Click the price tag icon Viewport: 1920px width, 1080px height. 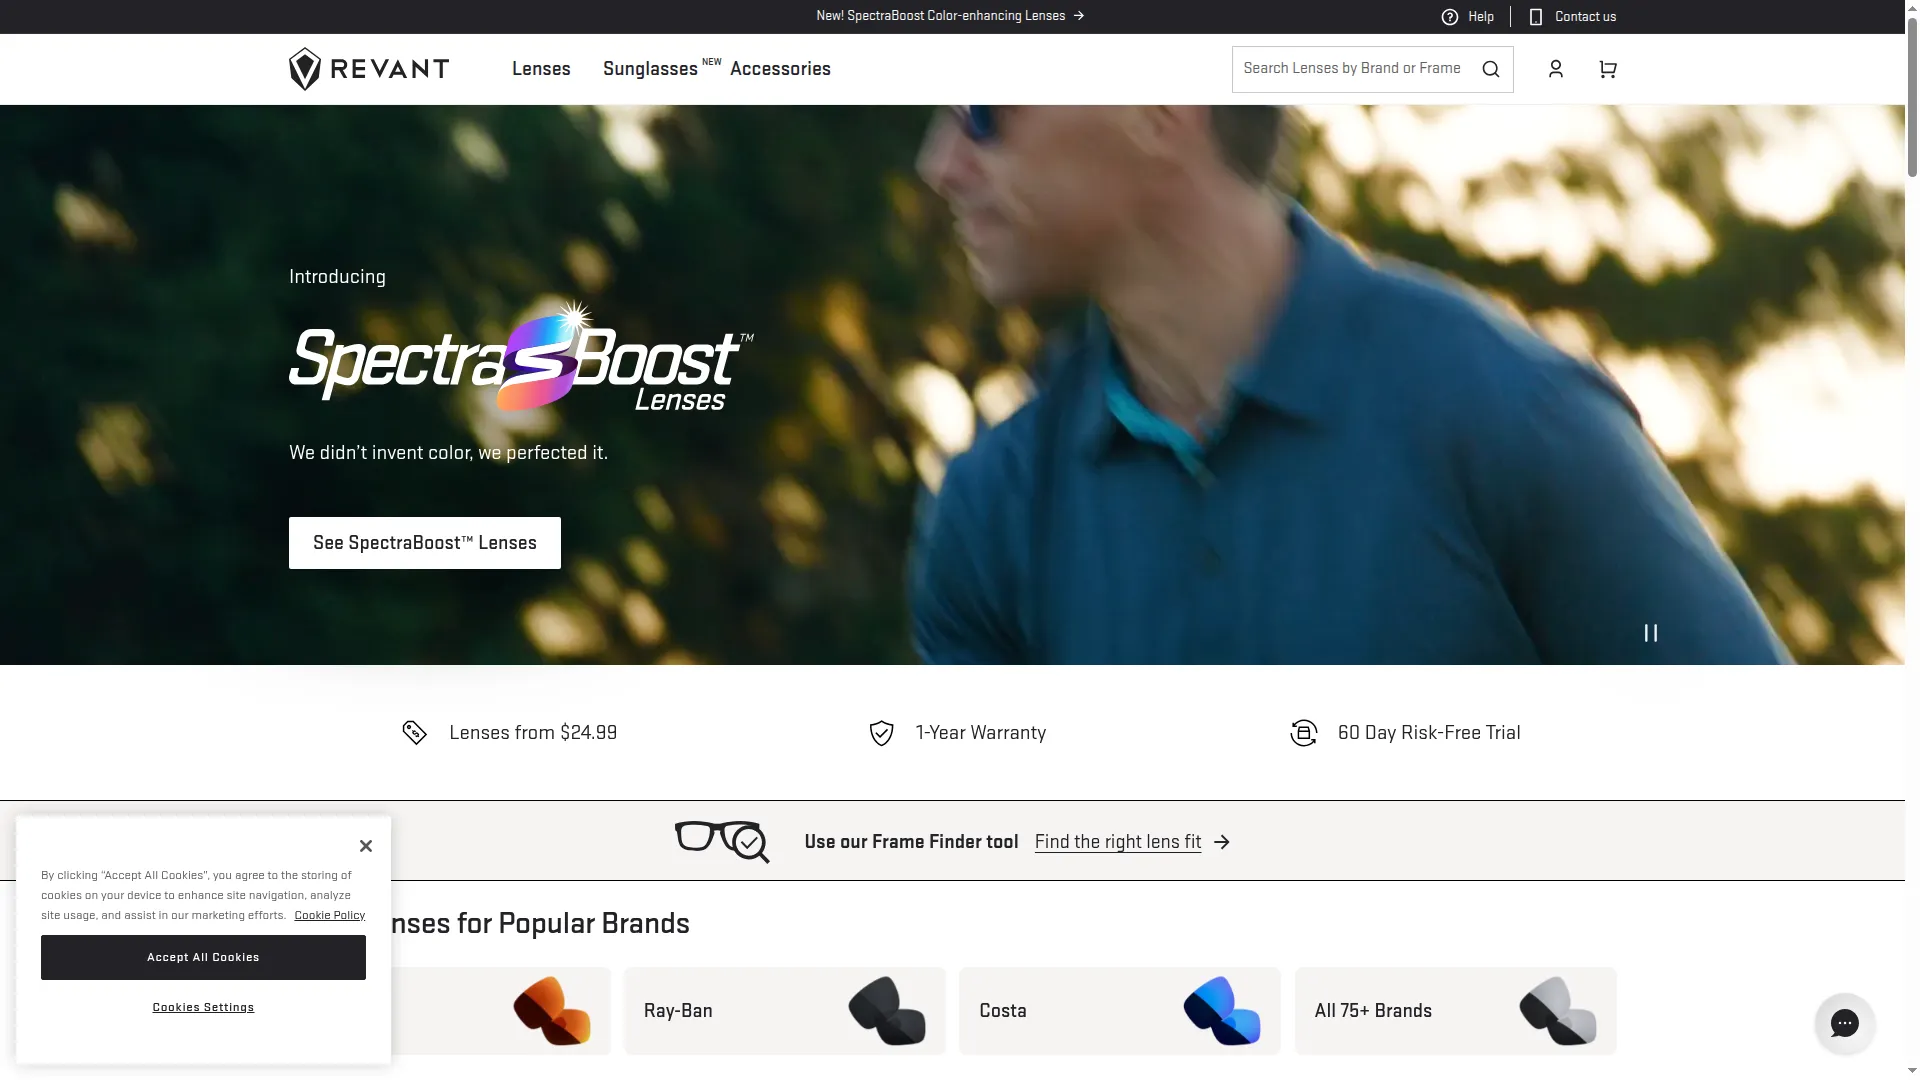pos(414,733)
